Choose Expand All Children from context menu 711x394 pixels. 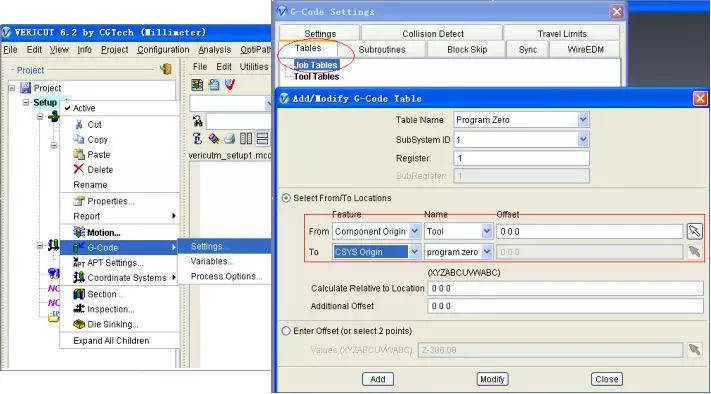pos(111,340)
